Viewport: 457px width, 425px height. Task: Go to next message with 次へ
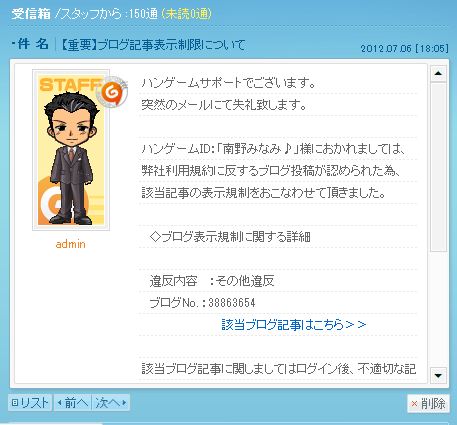click(111, 403)
